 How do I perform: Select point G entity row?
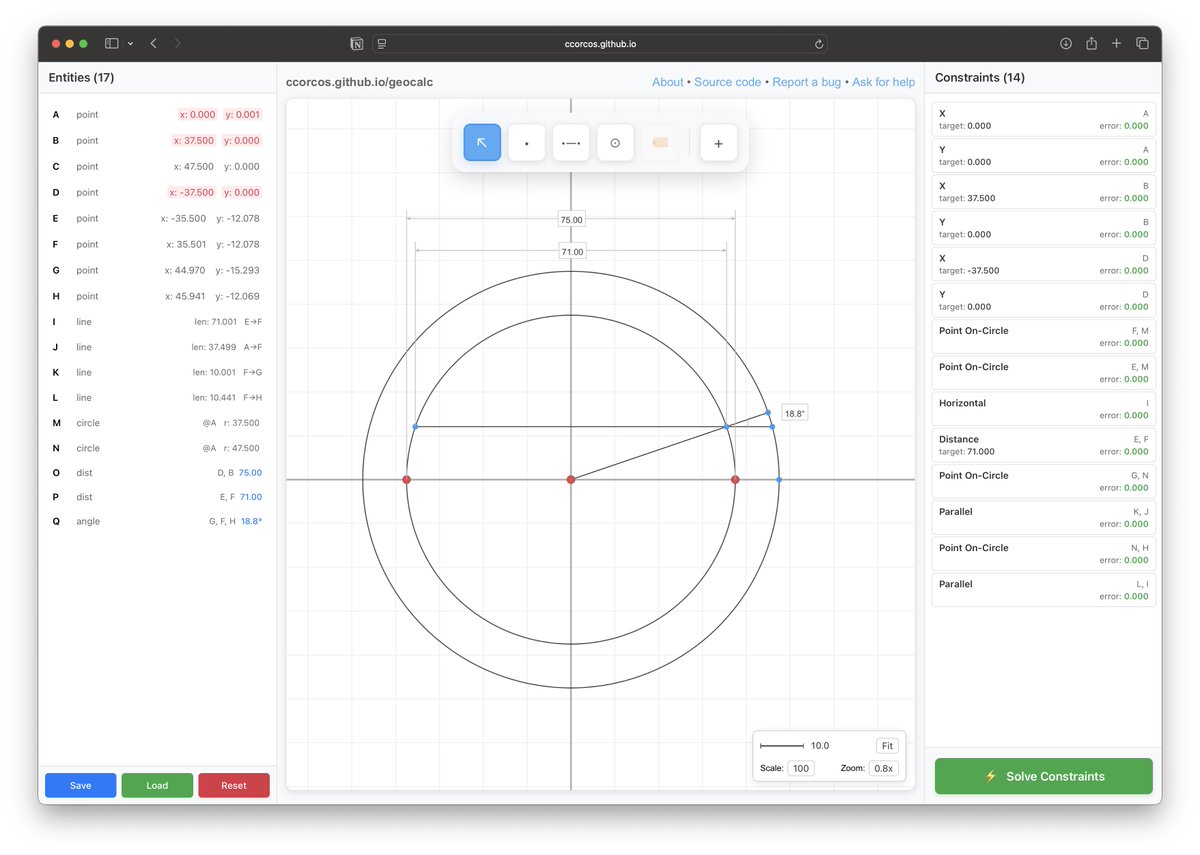click(x=157, y=270)
